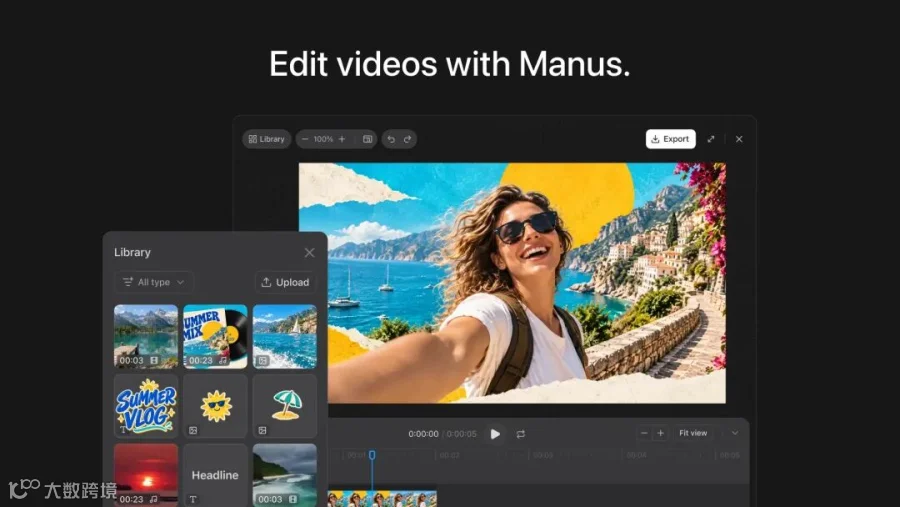The width and height of the screenshot is (900, 507).
Task: Select the red sunset 00:23 audio clip
Action: click(x=146, y=475)
